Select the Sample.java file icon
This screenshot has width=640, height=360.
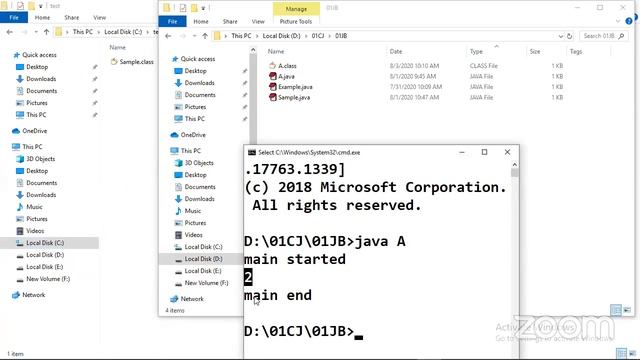[x=273, y=98]
